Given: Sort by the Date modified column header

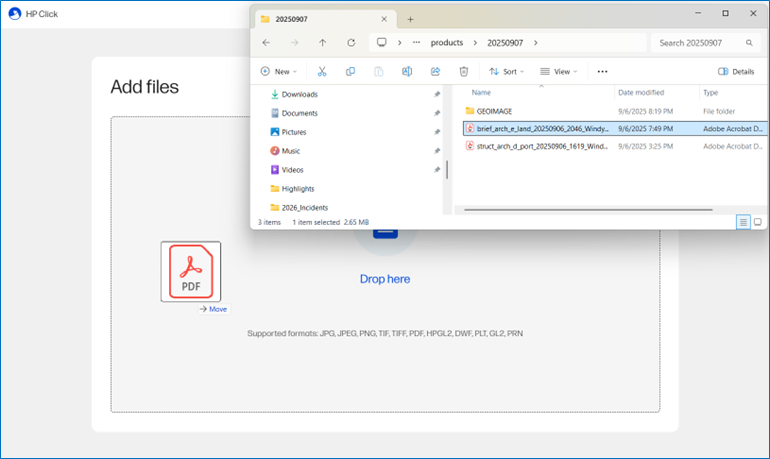Looking at the screenshot, I should tap(640, 93).
